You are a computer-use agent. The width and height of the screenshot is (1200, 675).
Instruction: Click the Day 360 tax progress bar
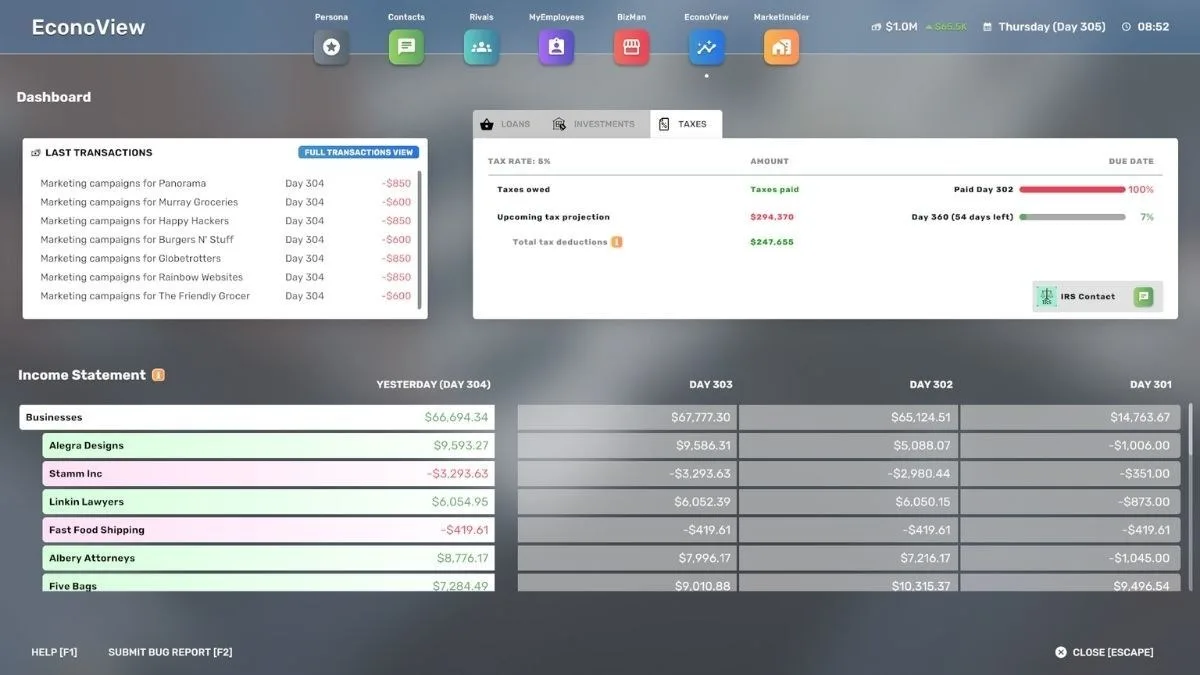point(1072,217)
